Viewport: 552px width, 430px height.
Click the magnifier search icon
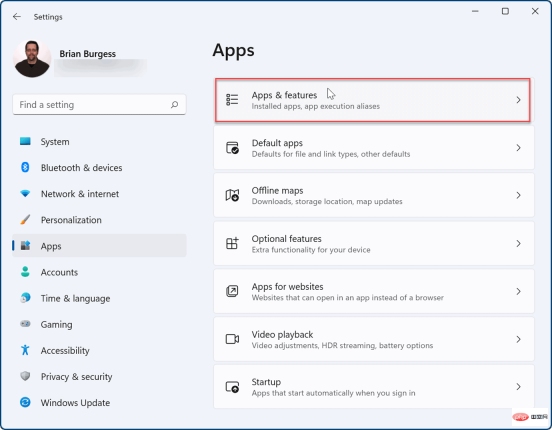point(174,105)
